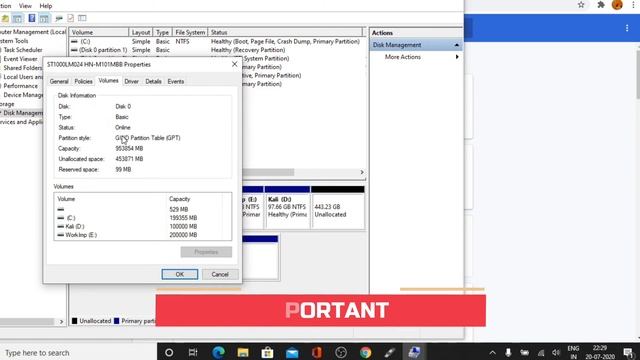Sort by the Status column header

[x=285, y=32]
